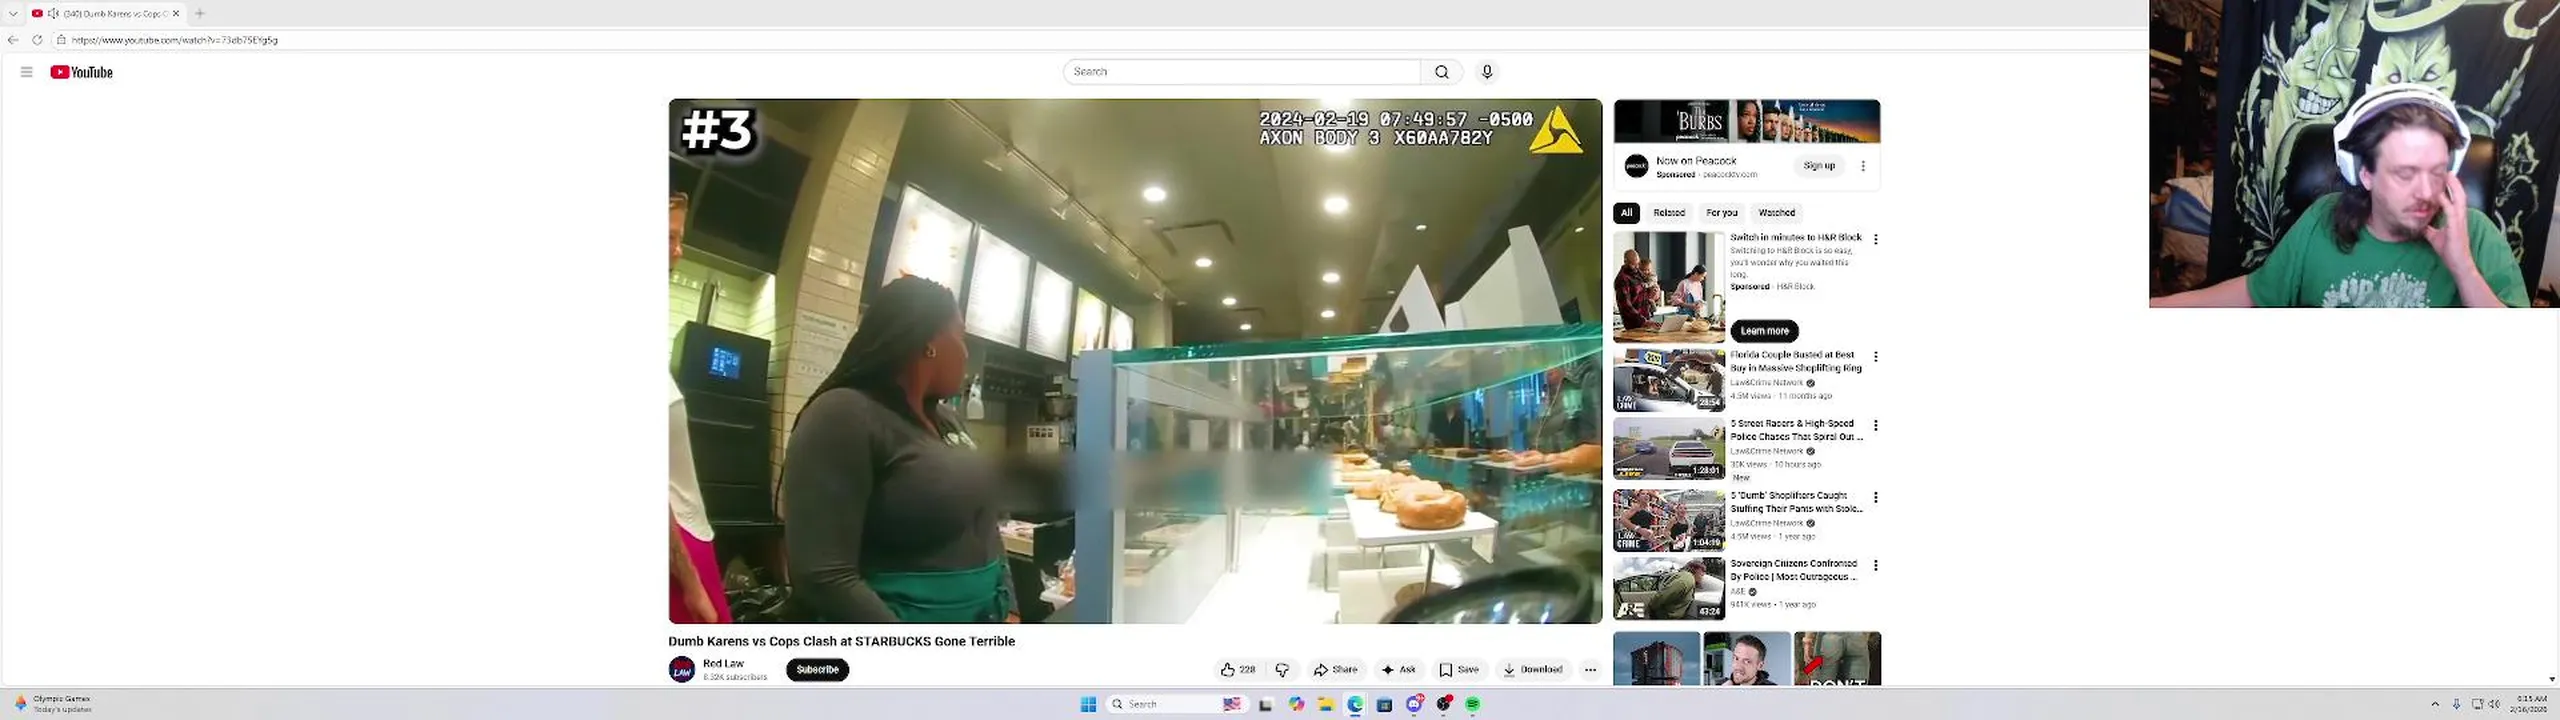This screenshot has height=720, width=2560.
Task: Open the Windows Start menu
Action: coord(1088,705)
